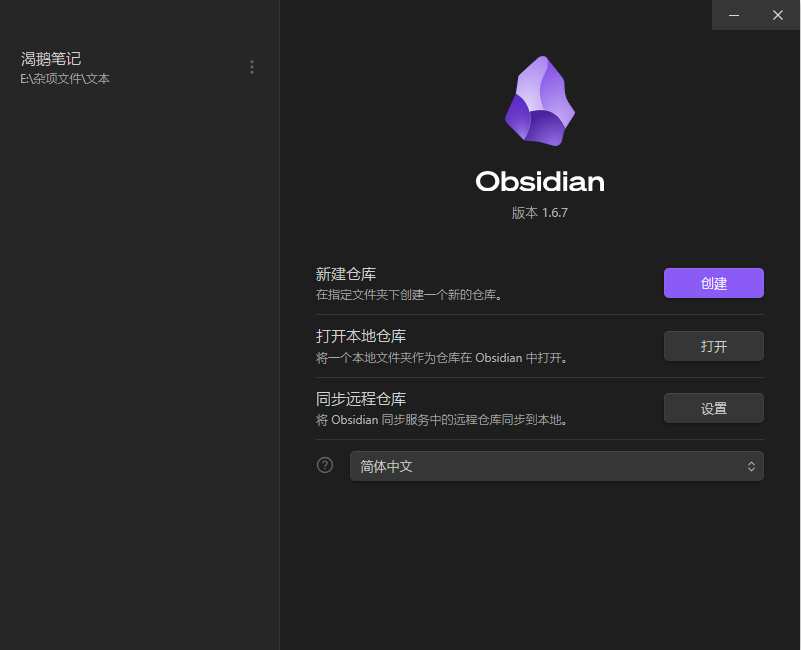Open the vault options three-dot menu
Image resolution: width=801 pixels, height=650 pixels.
(x=252, y=67)
